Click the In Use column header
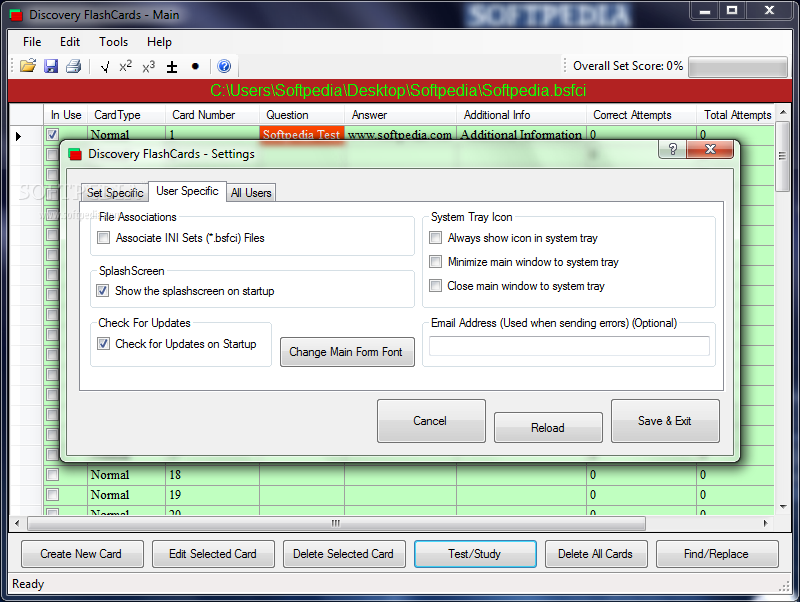Screen dimensions: 800x602 click(x=66, y=115)
